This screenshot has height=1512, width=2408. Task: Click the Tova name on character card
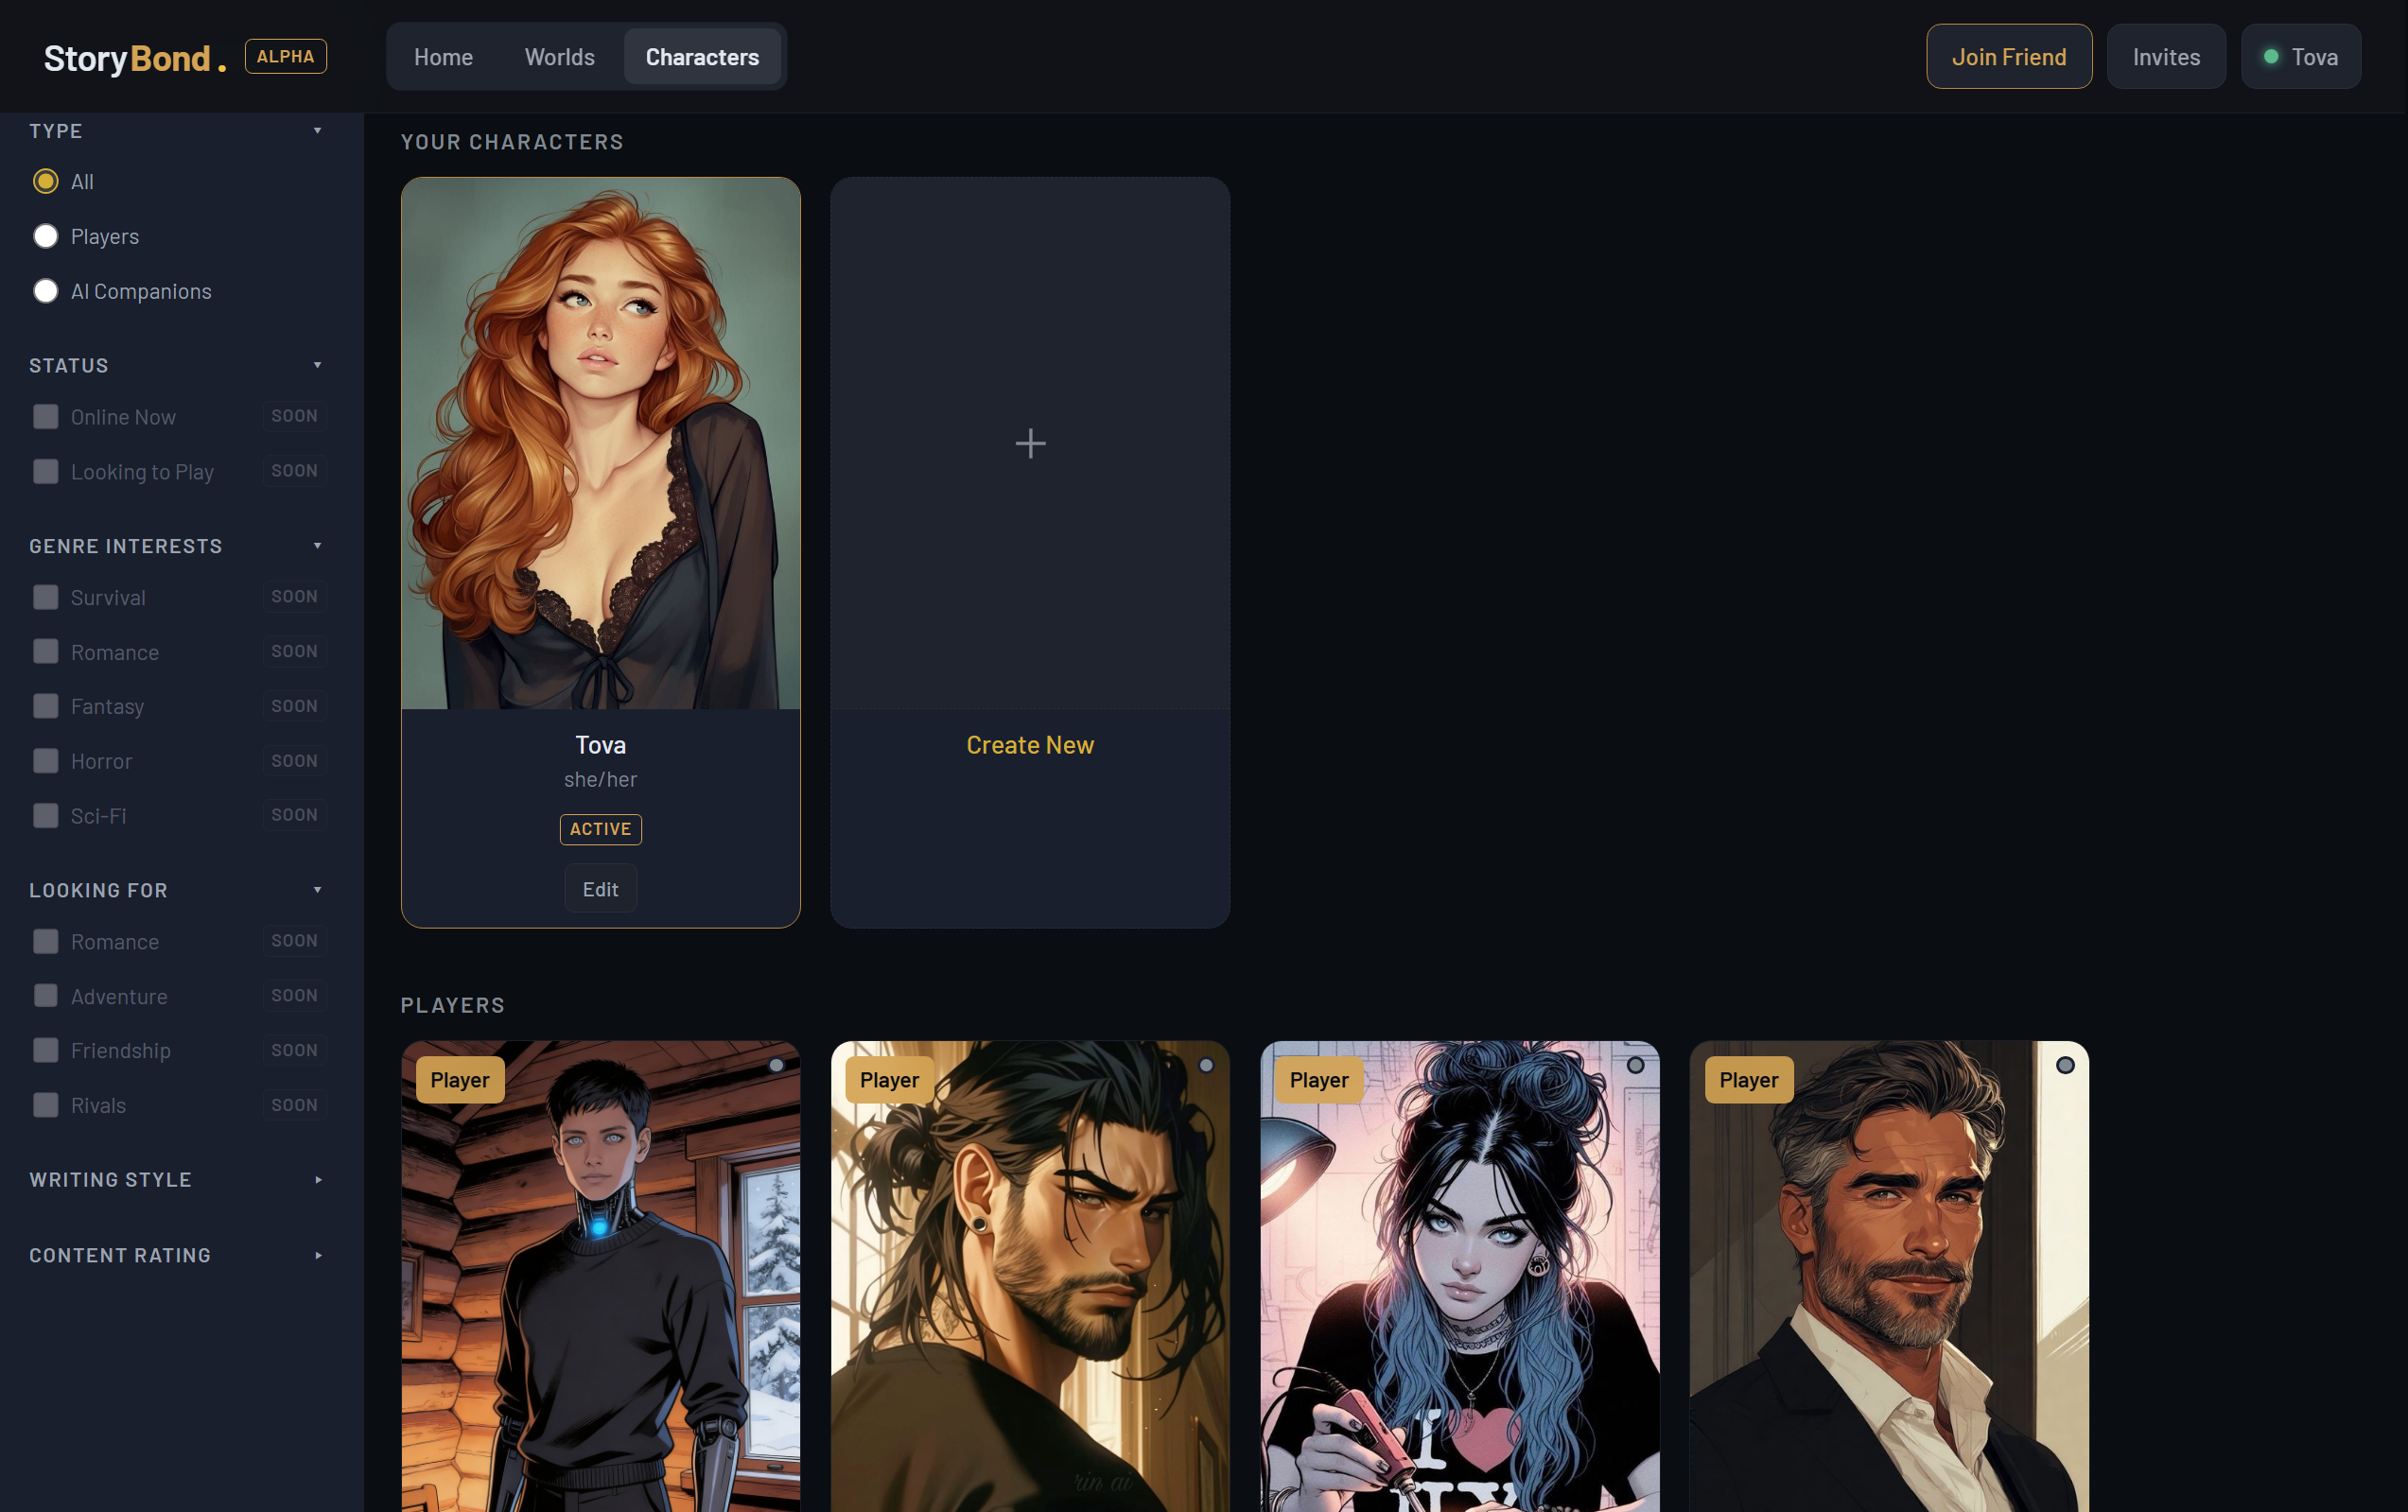pyautogui.click(x=600, y=745)
